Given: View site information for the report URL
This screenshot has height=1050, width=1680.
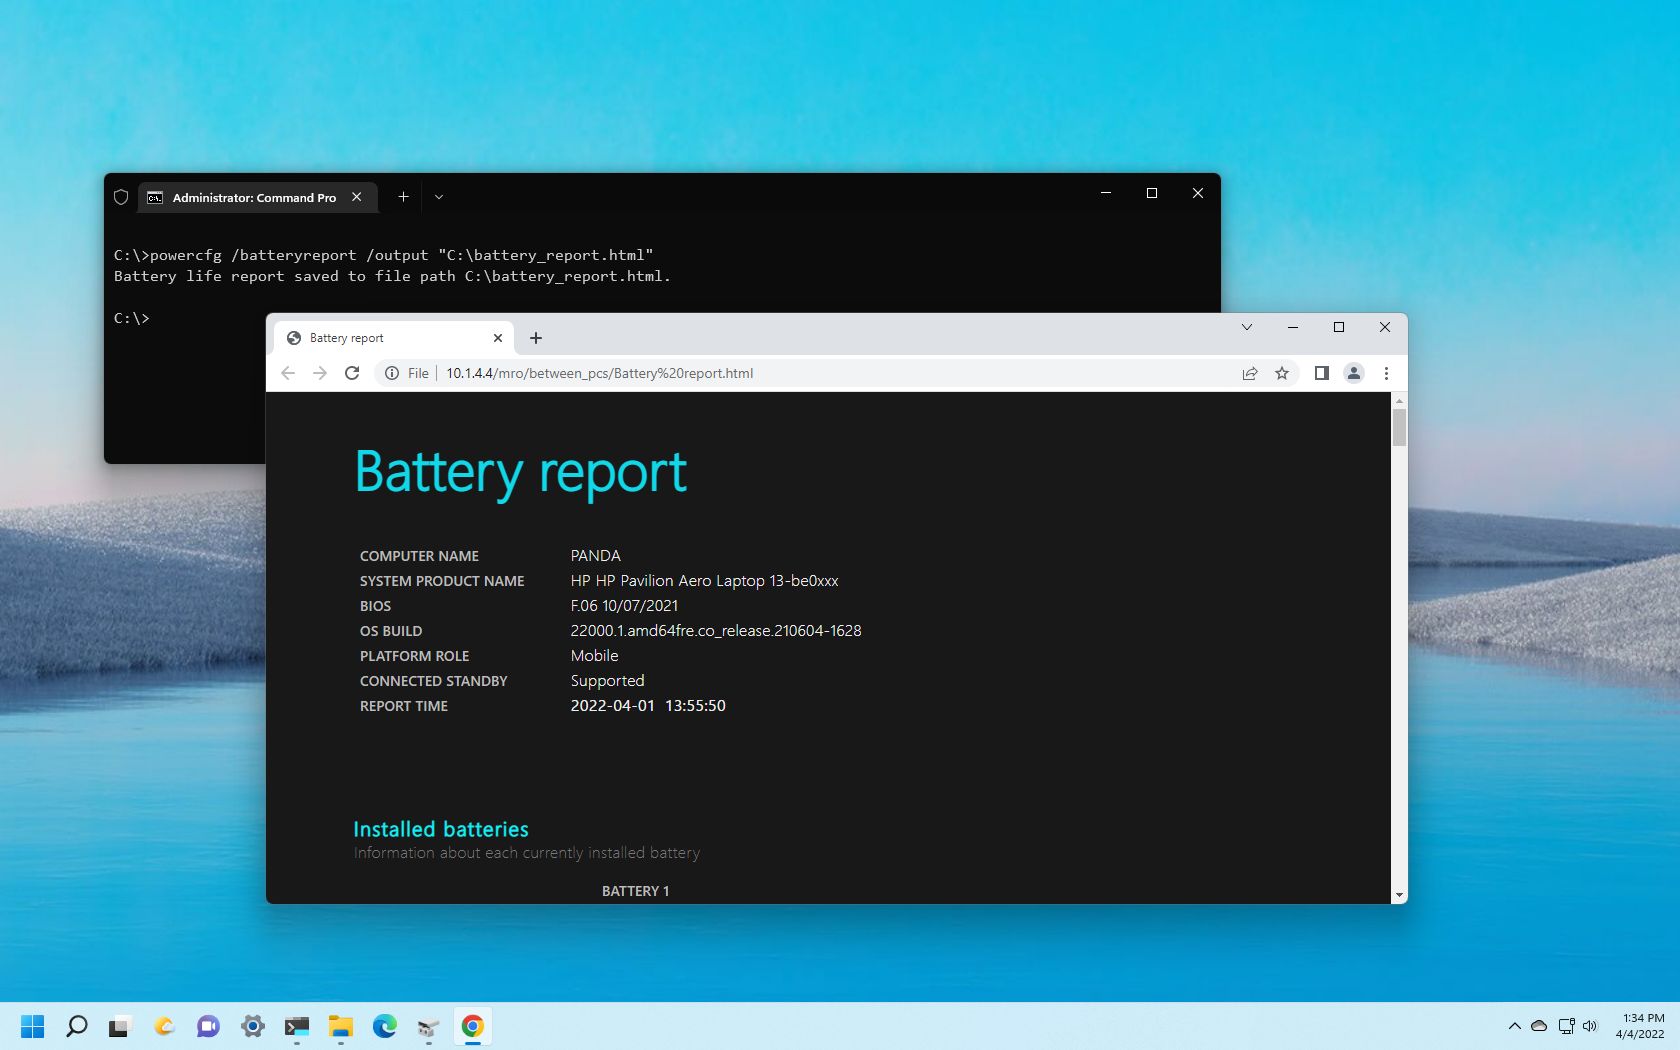Looking at the screenshot, I should [390, 373].
